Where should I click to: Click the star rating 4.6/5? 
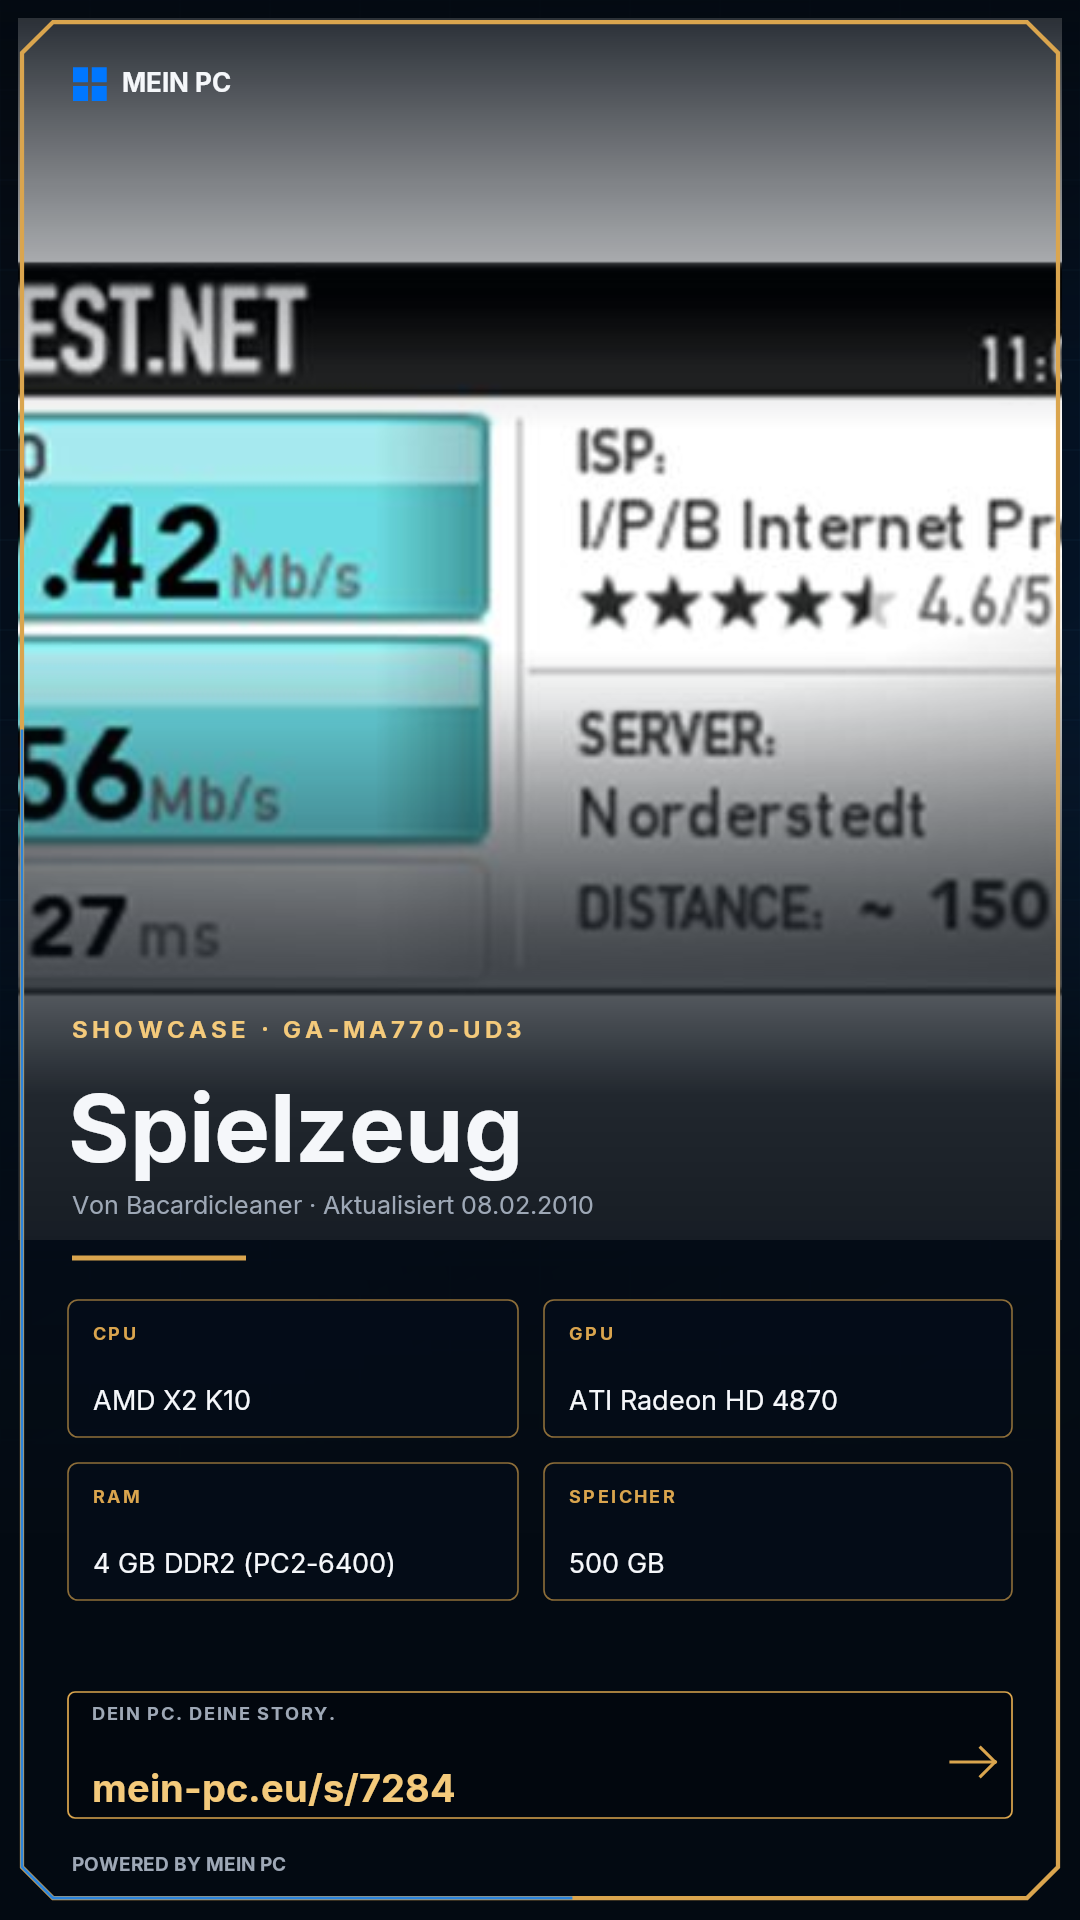click(816, 604)
